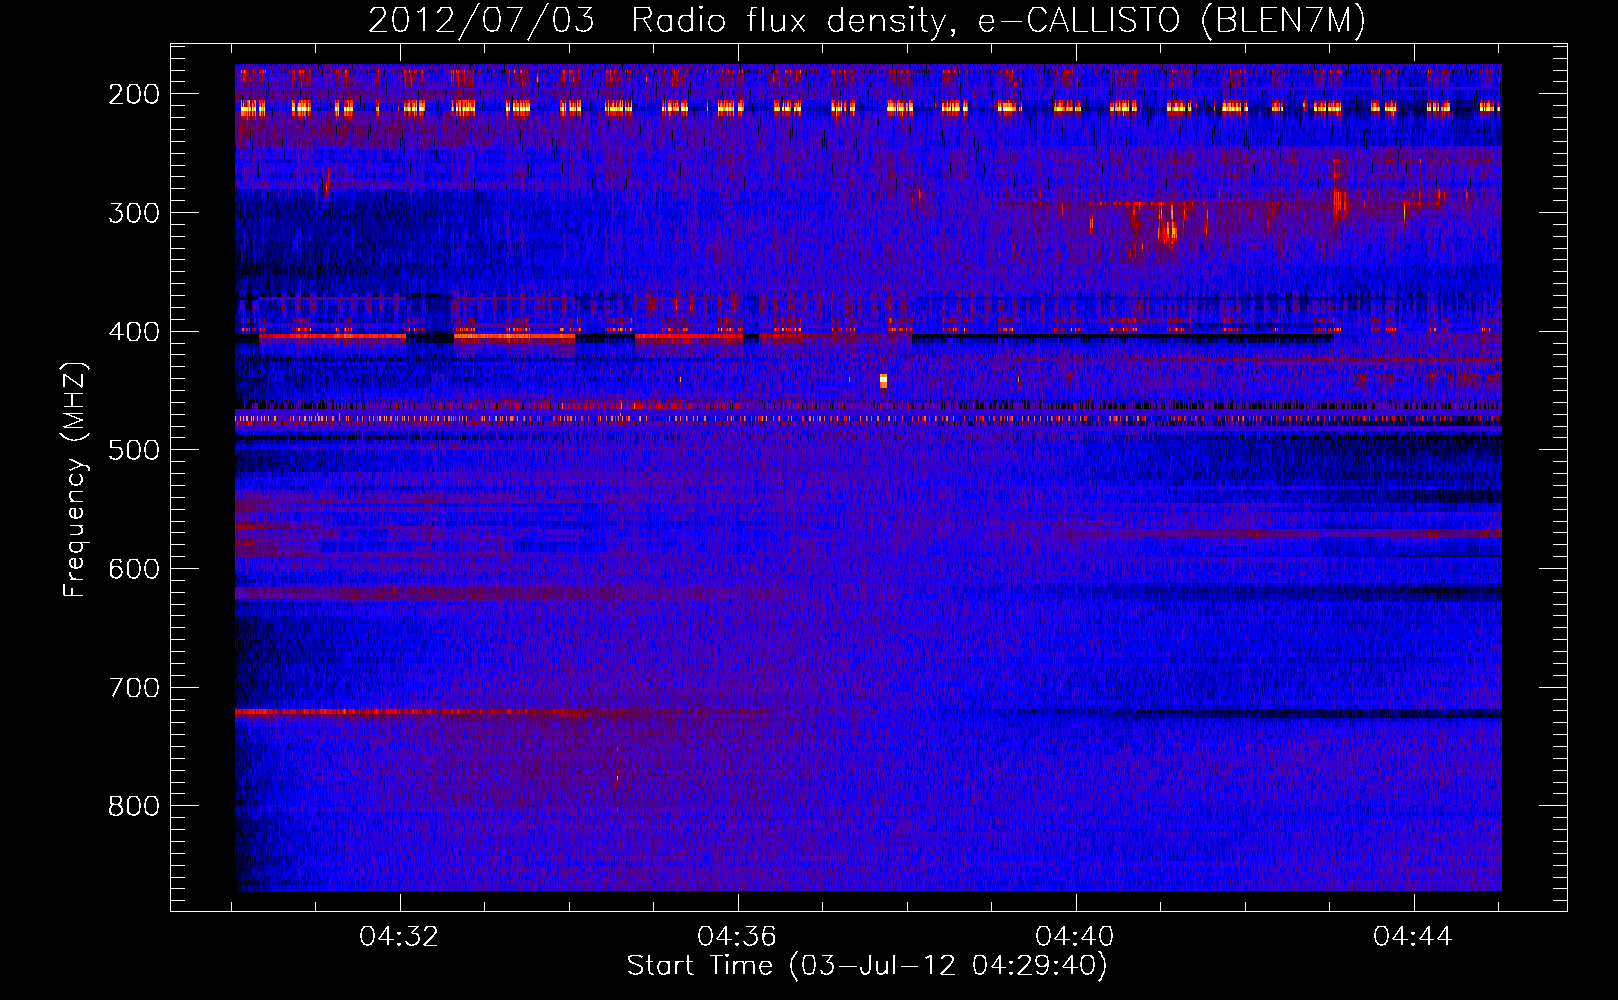Screen dimensions: 1618x1000
Task: Click the 700 frequency tick label
Action: click(x=134, y=688)
